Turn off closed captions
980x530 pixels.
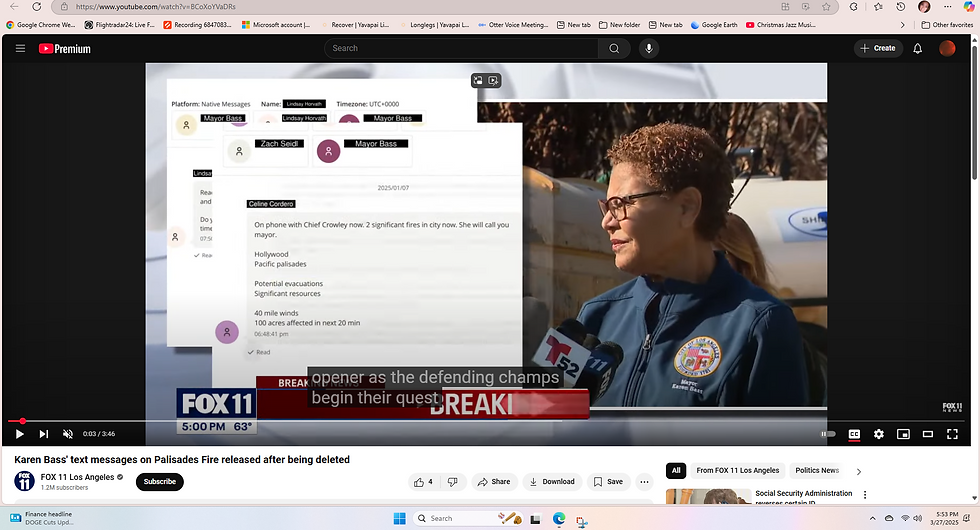(x=854, y=434)
